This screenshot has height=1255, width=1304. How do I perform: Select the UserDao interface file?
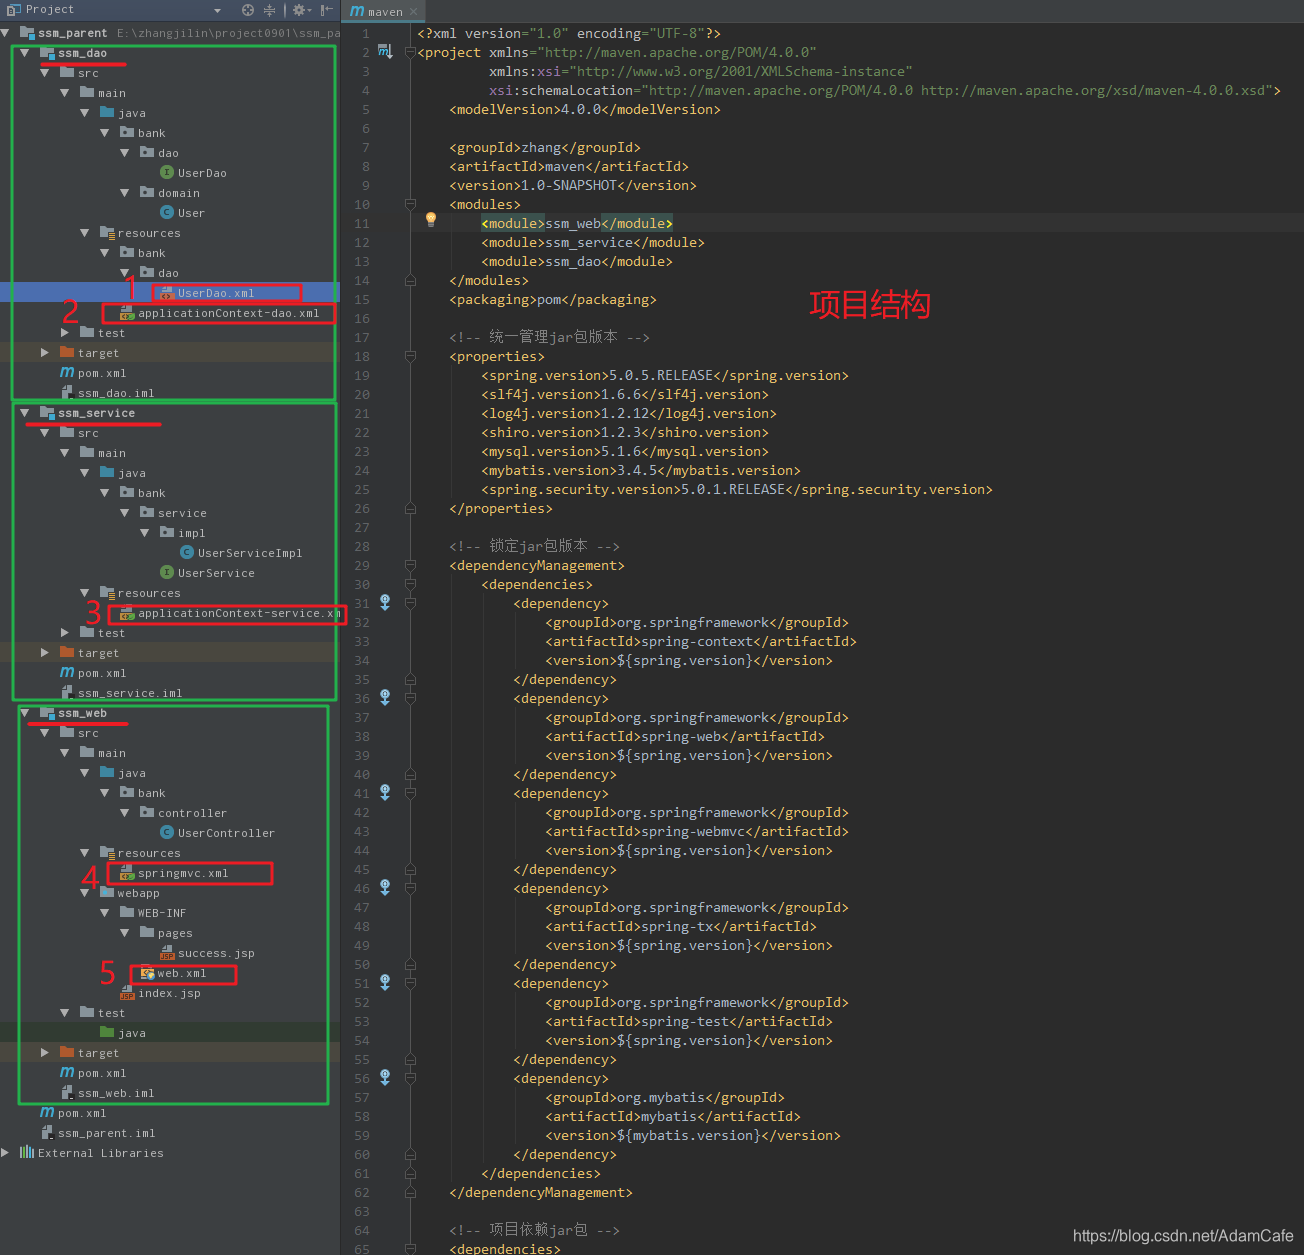(x=193, y=173)
